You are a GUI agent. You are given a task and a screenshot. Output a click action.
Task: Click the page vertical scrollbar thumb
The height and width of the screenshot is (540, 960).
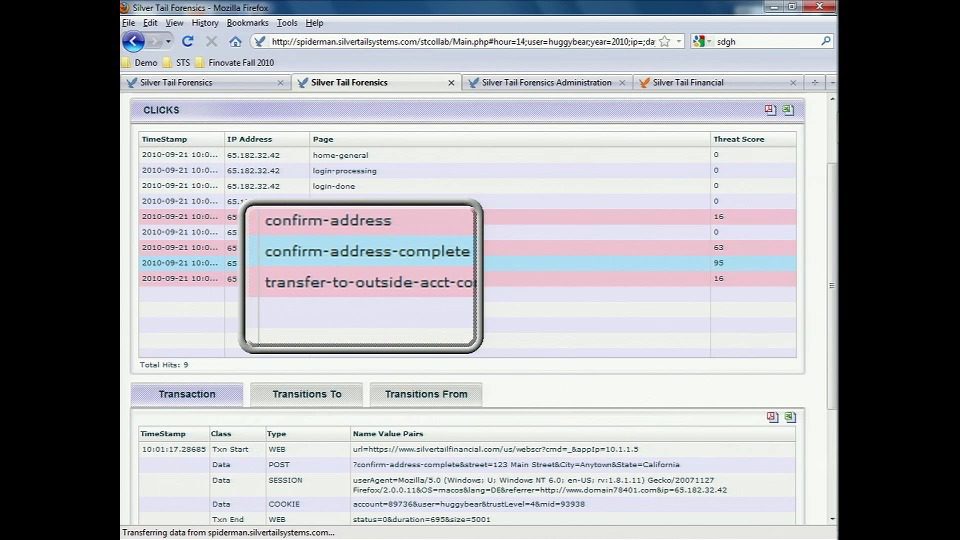coord(831,286)
